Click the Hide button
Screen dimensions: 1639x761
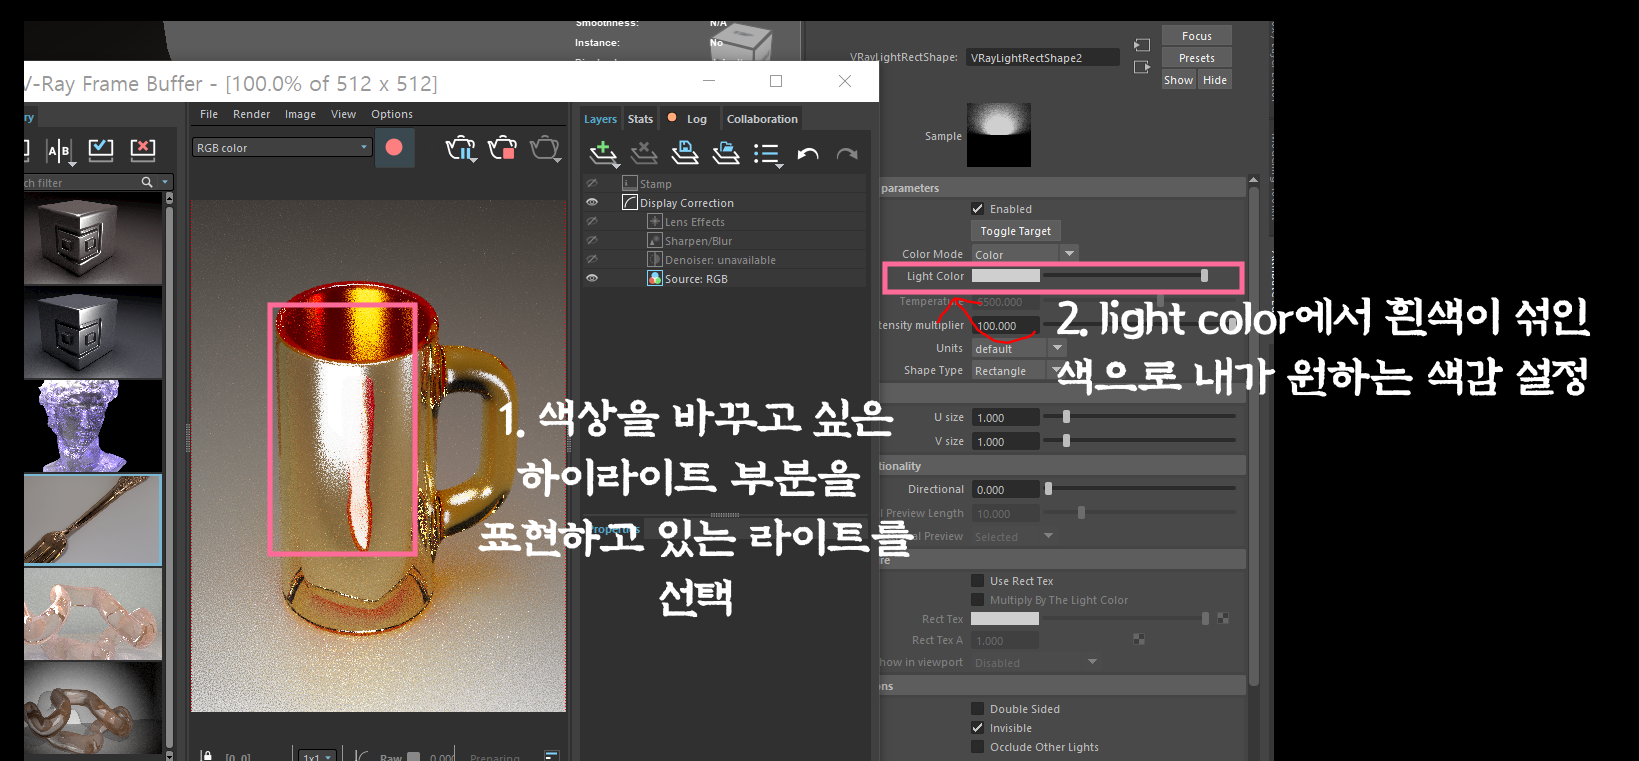[x=1215, y=80]
